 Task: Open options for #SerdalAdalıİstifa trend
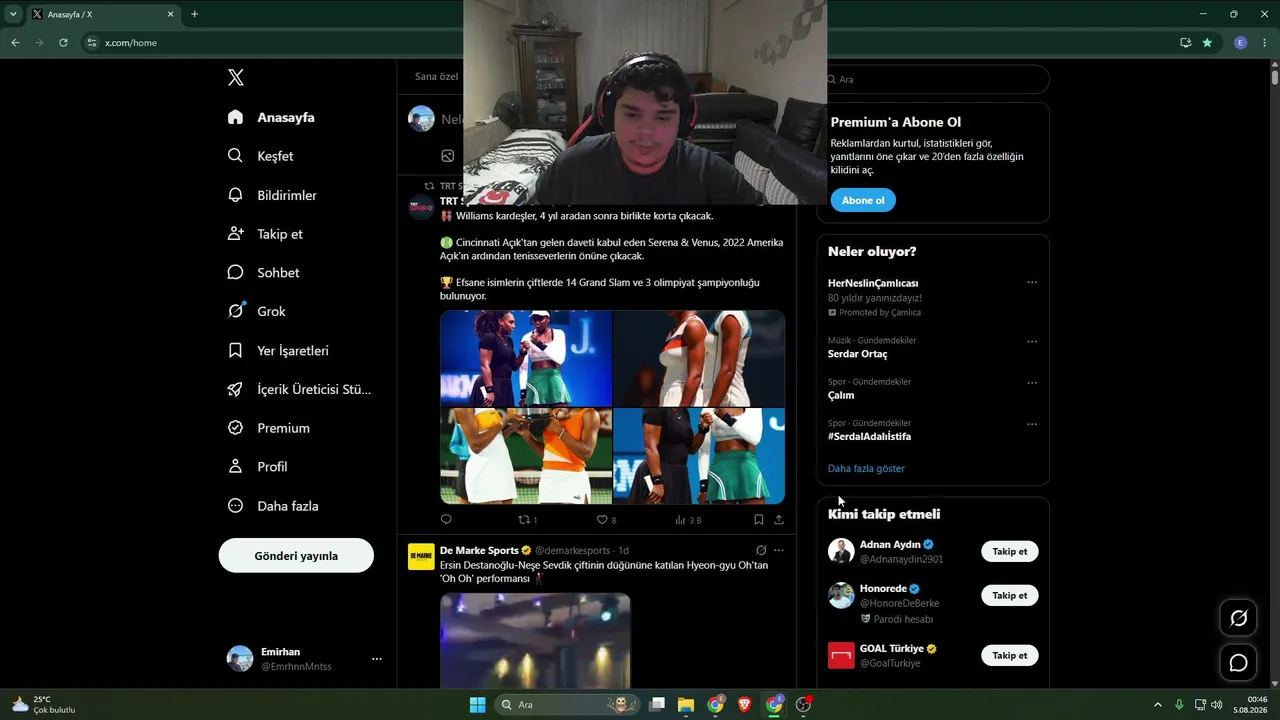point(1032,424)
